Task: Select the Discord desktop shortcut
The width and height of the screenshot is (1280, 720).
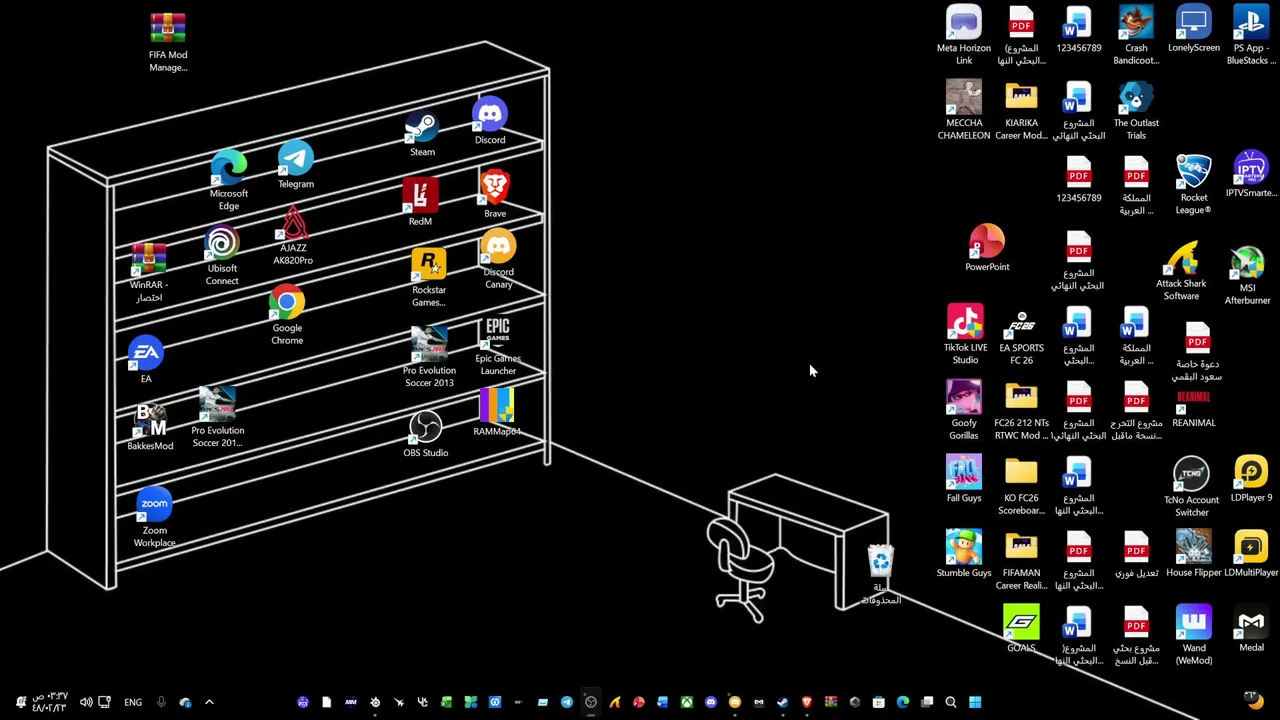Action: coord(490,121)
